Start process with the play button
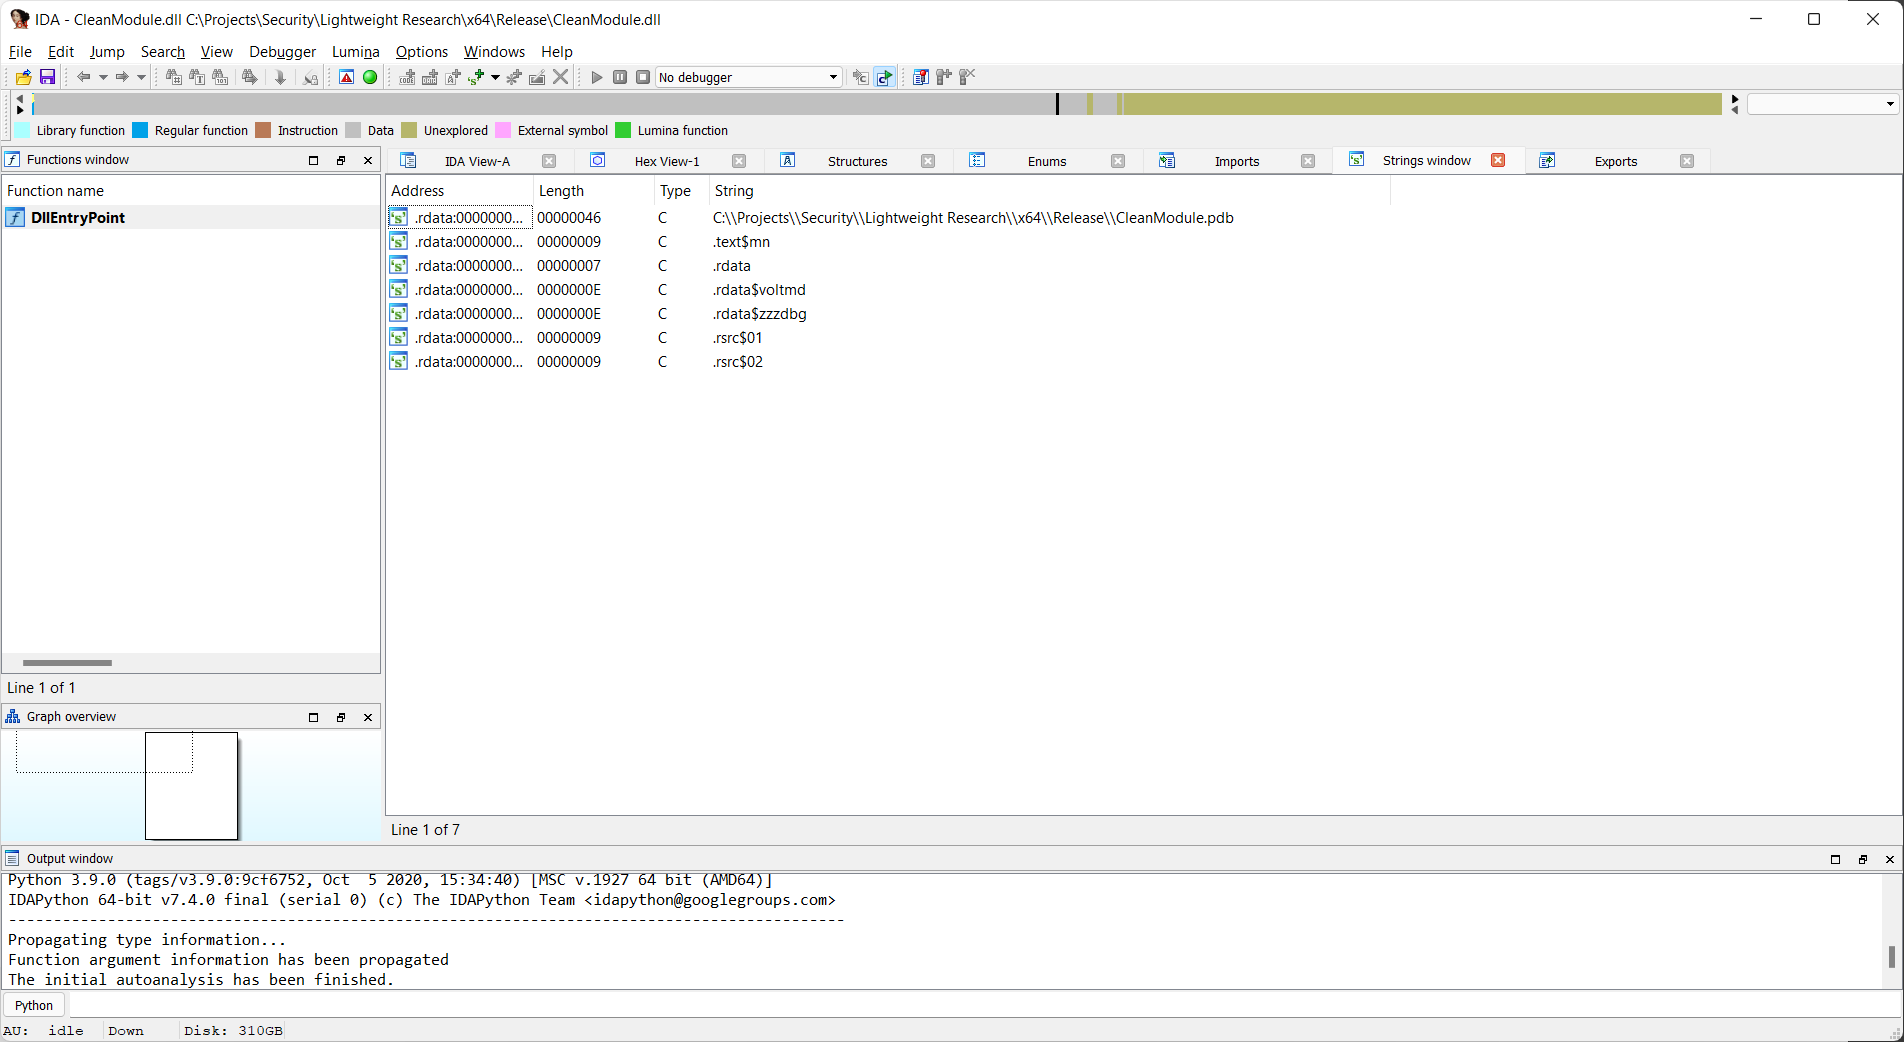This screenshot has width=1904, height=1042. tap(597, 77)
